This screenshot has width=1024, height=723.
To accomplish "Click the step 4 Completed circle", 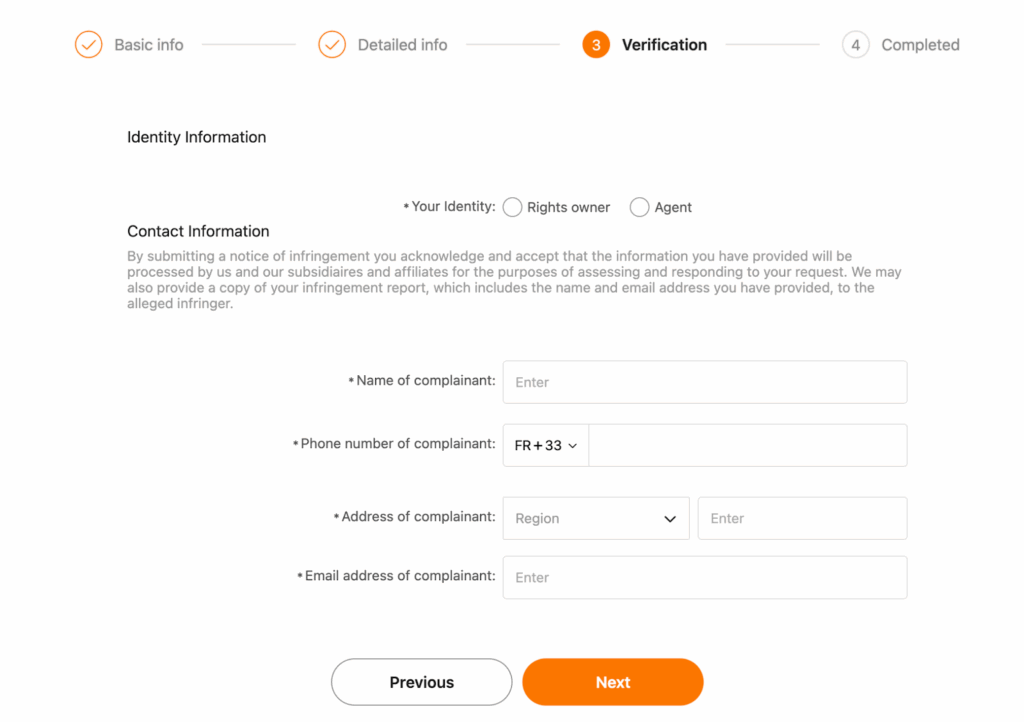I will [855, 44].
